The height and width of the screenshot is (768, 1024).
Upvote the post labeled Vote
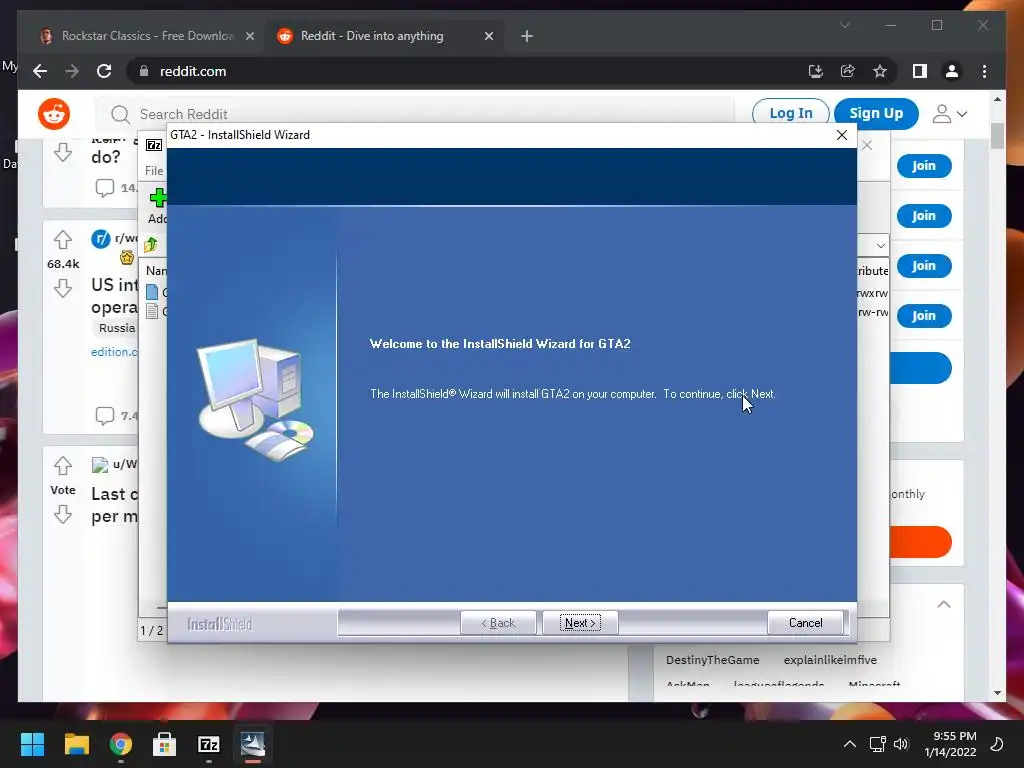point(63,466)
